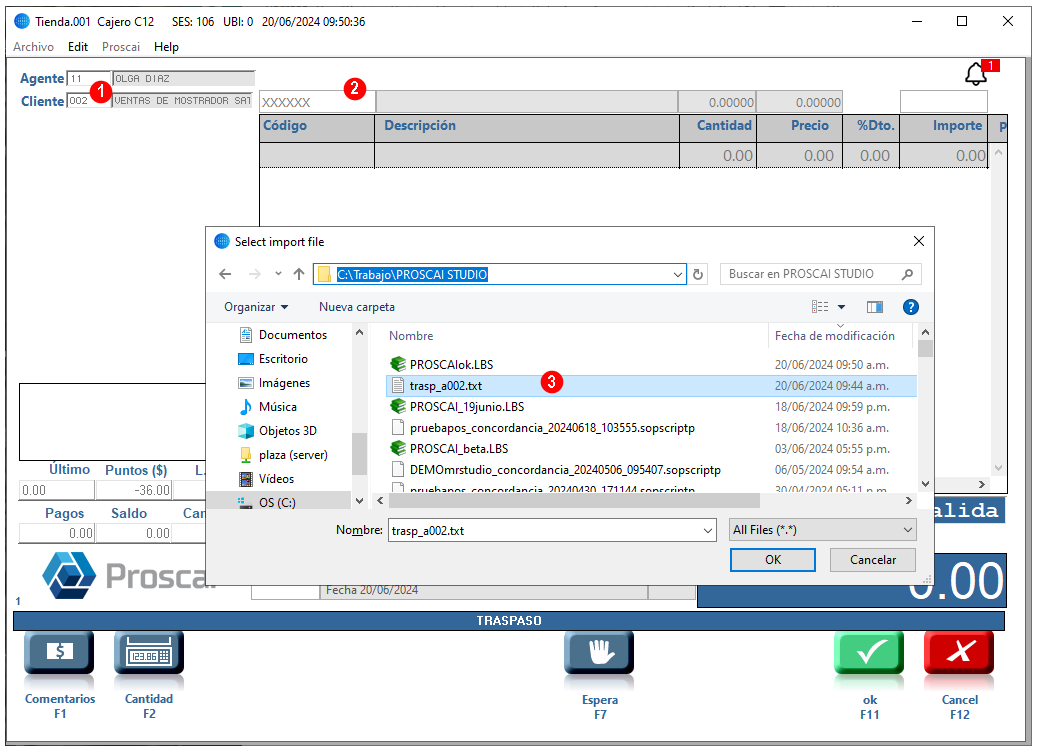Click the view layout icon
The height and width of the screenshot is (752, 1037).
click(820, 307)
